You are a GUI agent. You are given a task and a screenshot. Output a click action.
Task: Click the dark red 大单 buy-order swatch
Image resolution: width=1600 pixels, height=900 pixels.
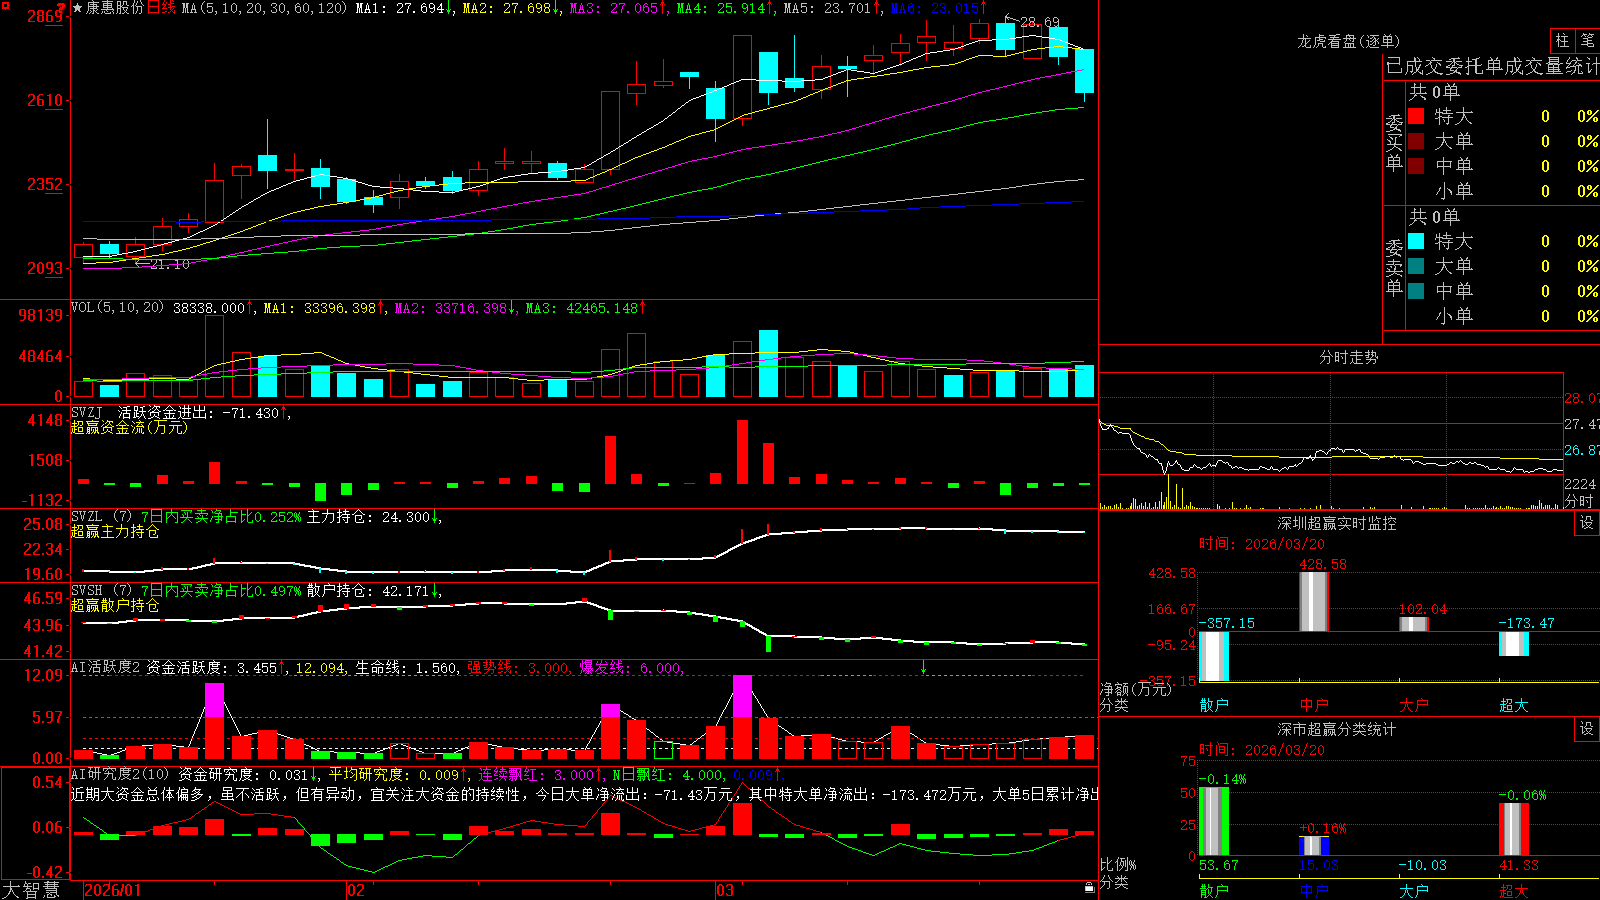pyautogui.click(x=1416, y=141)
